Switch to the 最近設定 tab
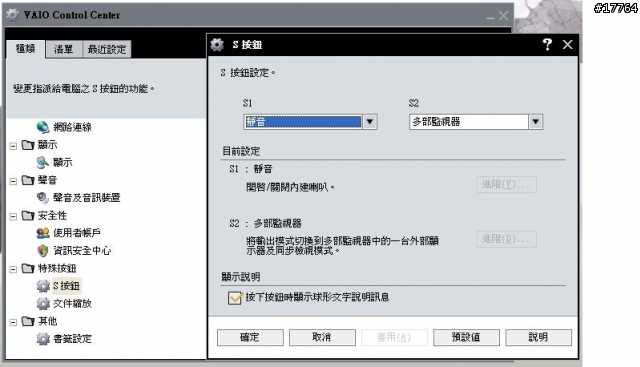Image resolution: width=640 pixels, height=367 pixels. click(107, 49)
